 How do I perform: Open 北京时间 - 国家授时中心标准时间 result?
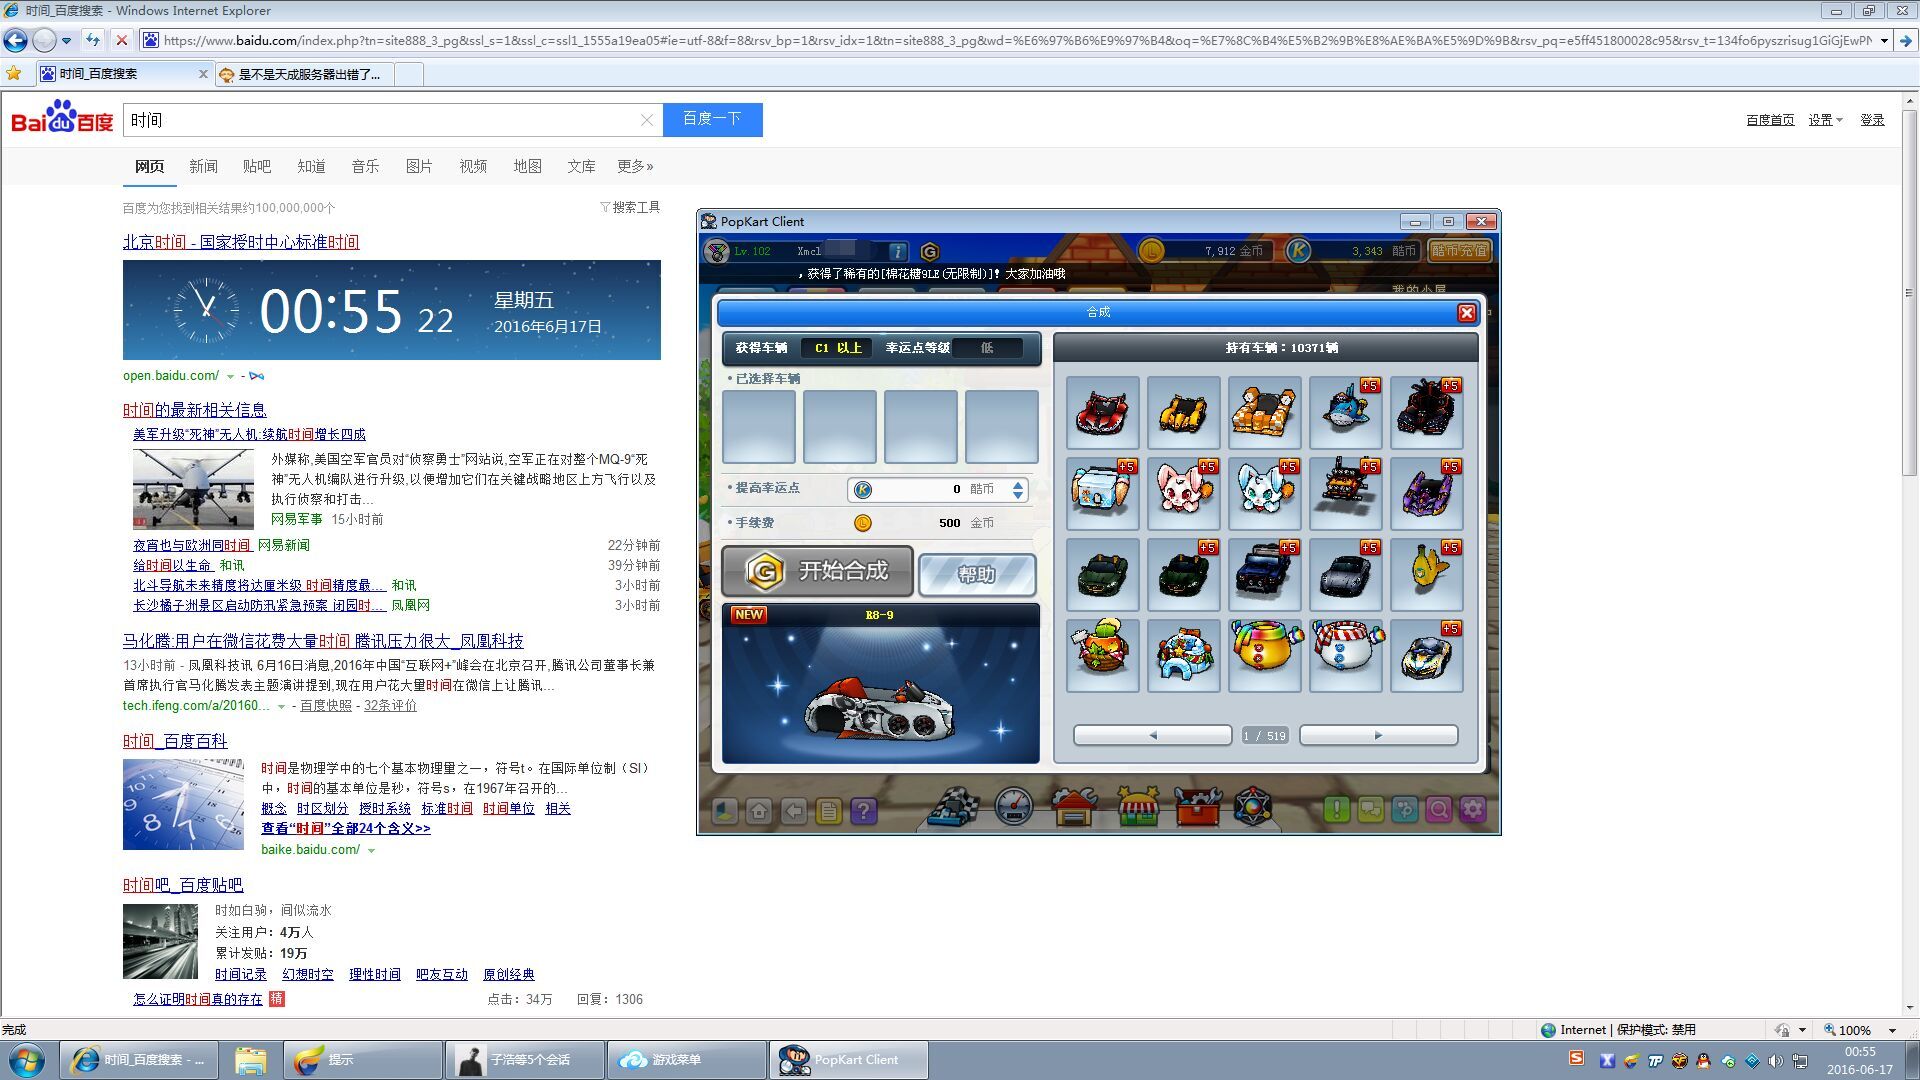241,242
